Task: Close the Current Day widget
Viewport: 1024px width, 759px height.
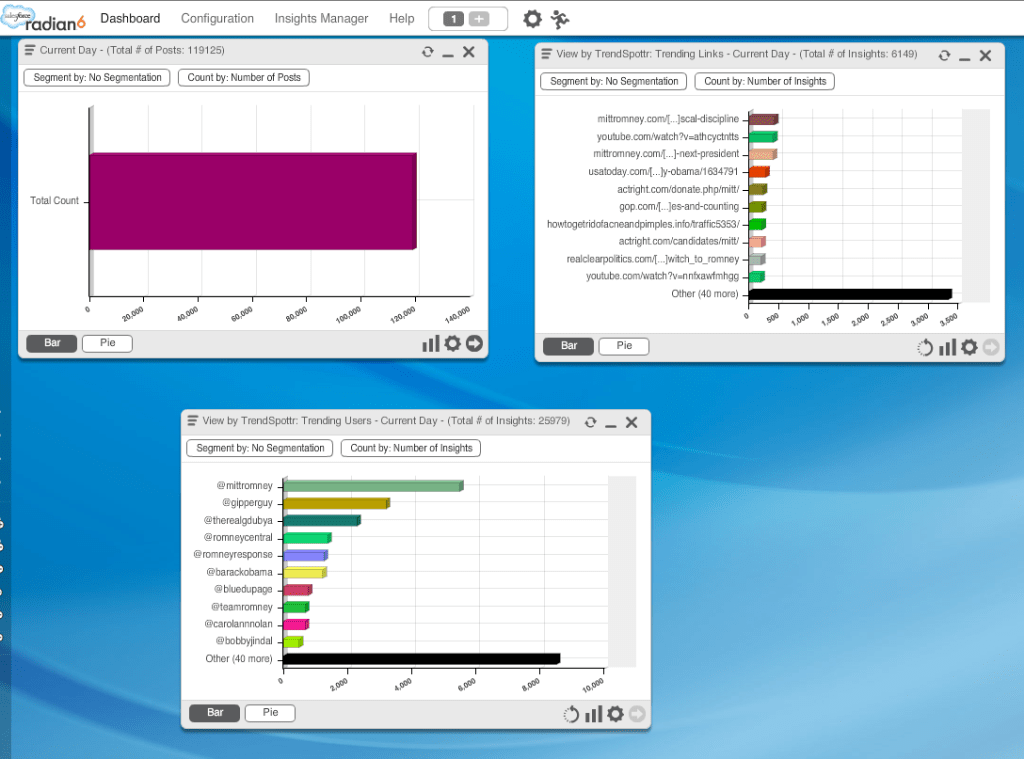Action: pyautogui.click(x=469, y=52)
